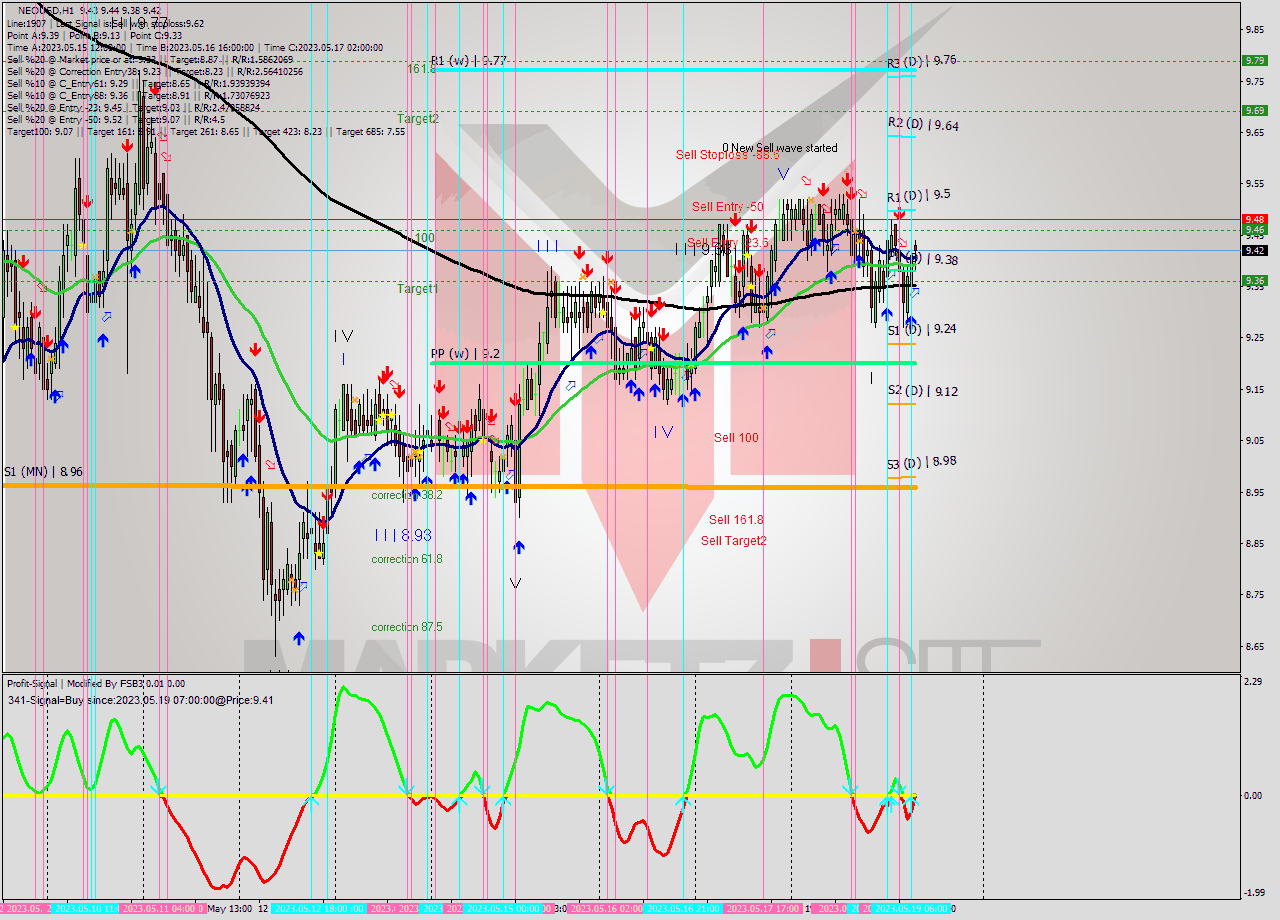Click the green 'Target1' label
The width and height of the screenshot is (1280, 920).
(x=417, y=288)
